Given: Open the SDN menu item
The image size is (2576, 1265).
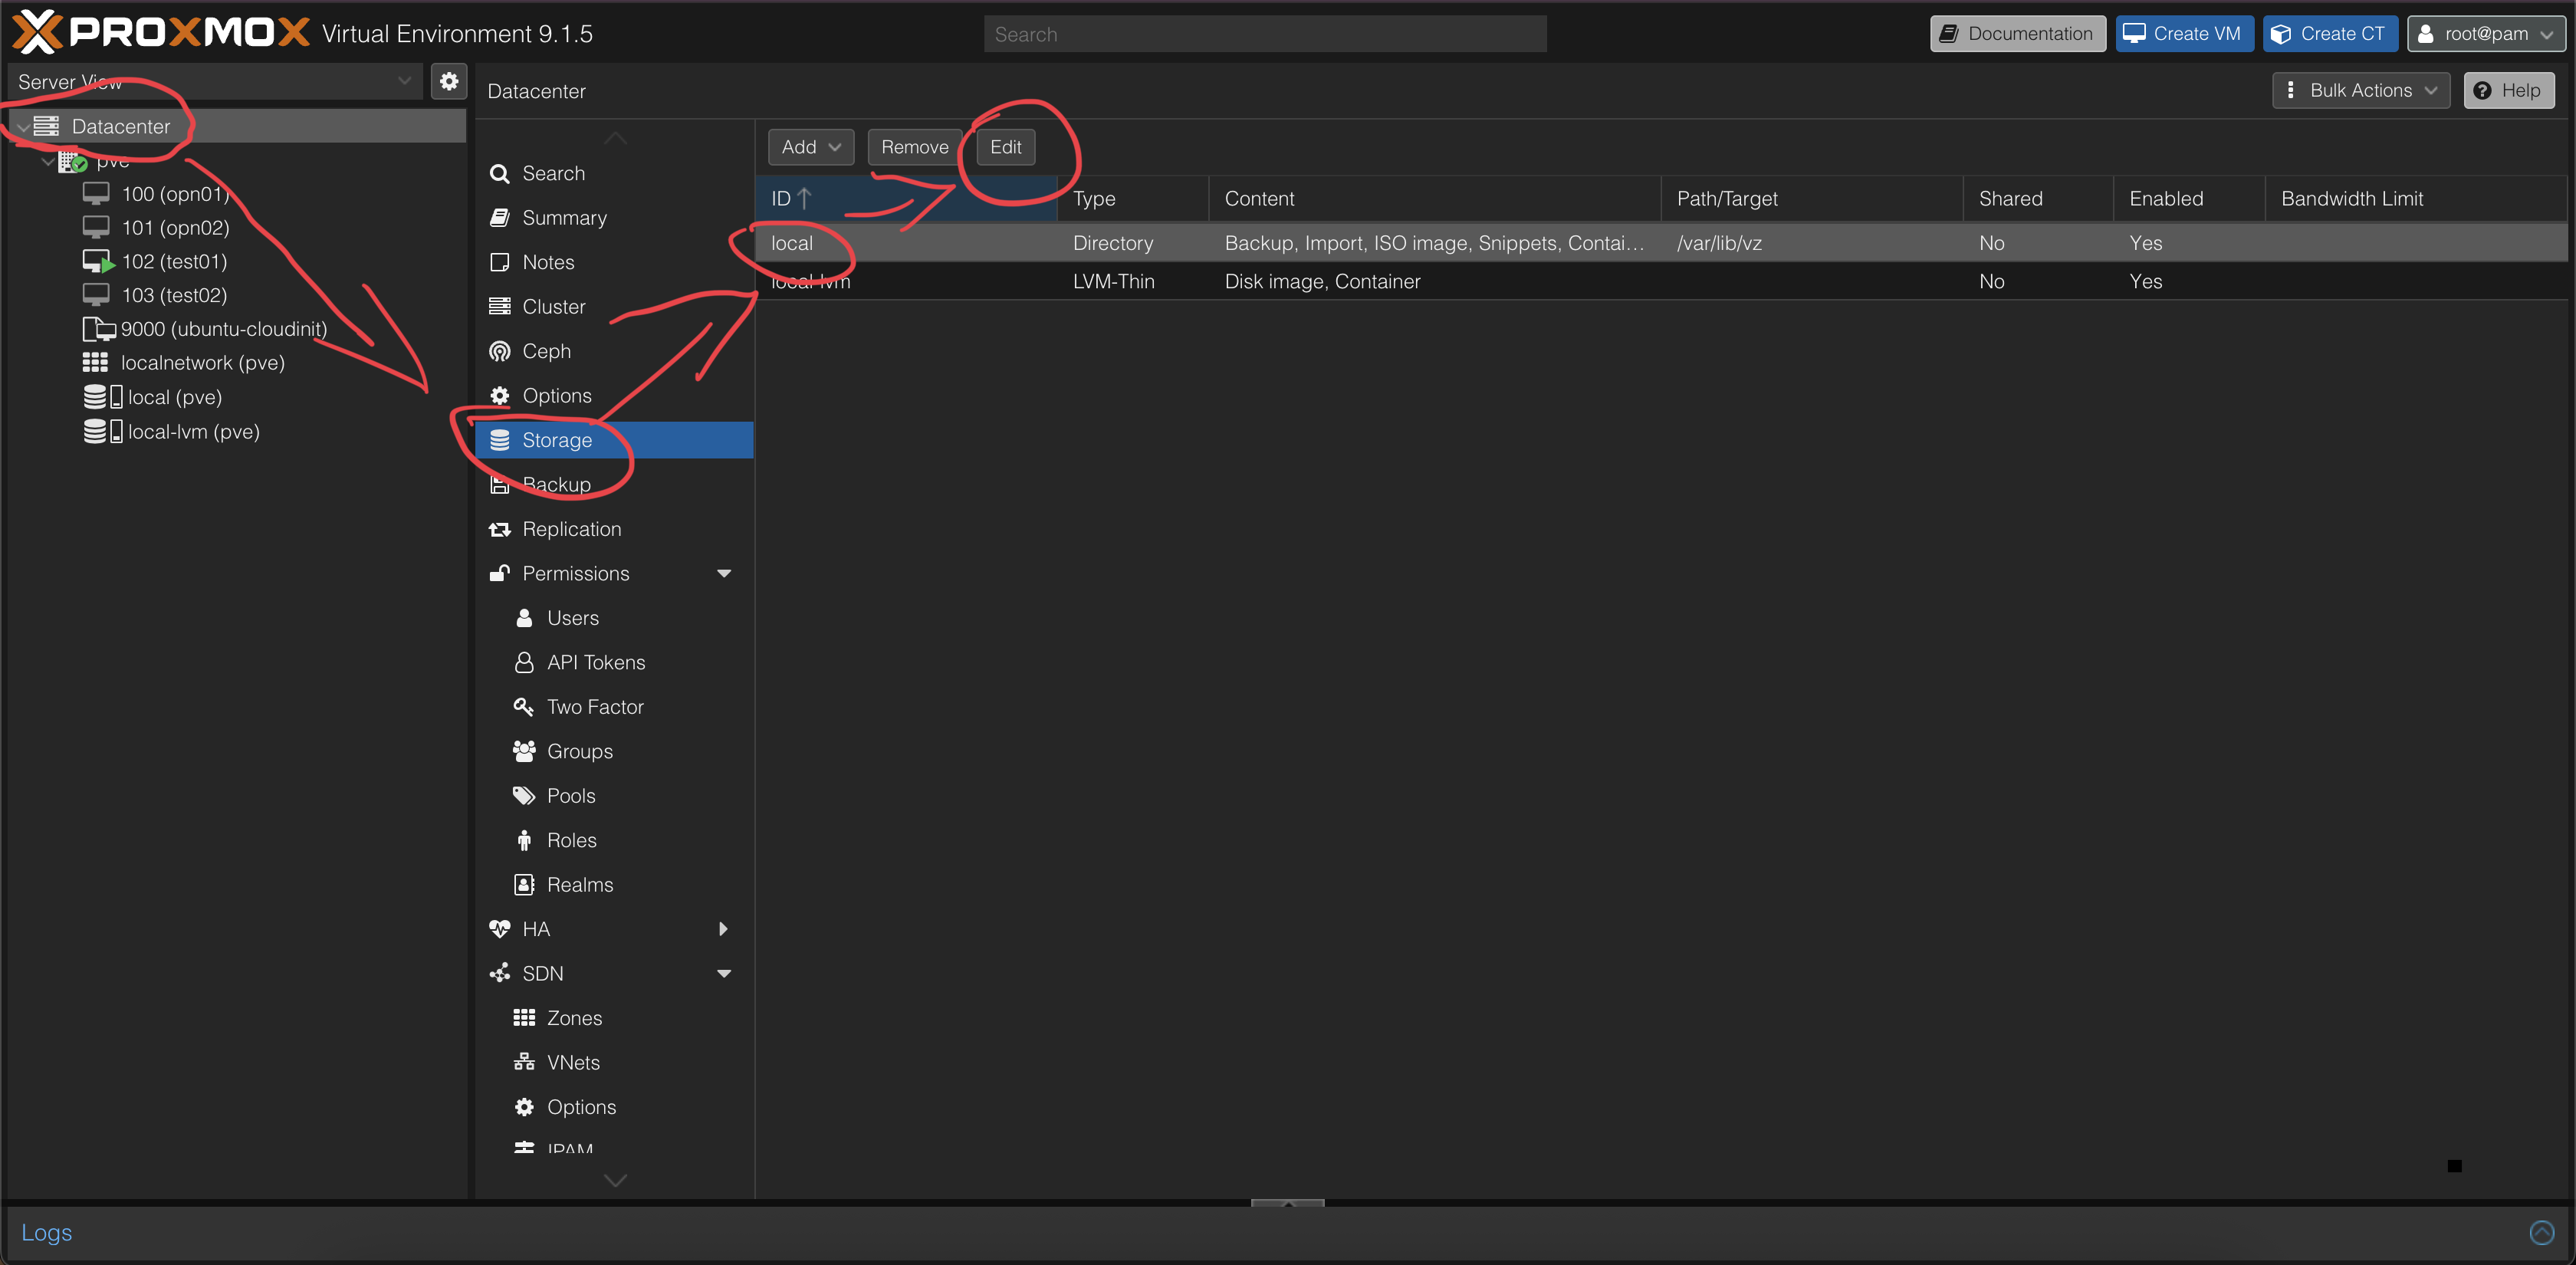Looking at the screenshot, I should click(614, 974).
